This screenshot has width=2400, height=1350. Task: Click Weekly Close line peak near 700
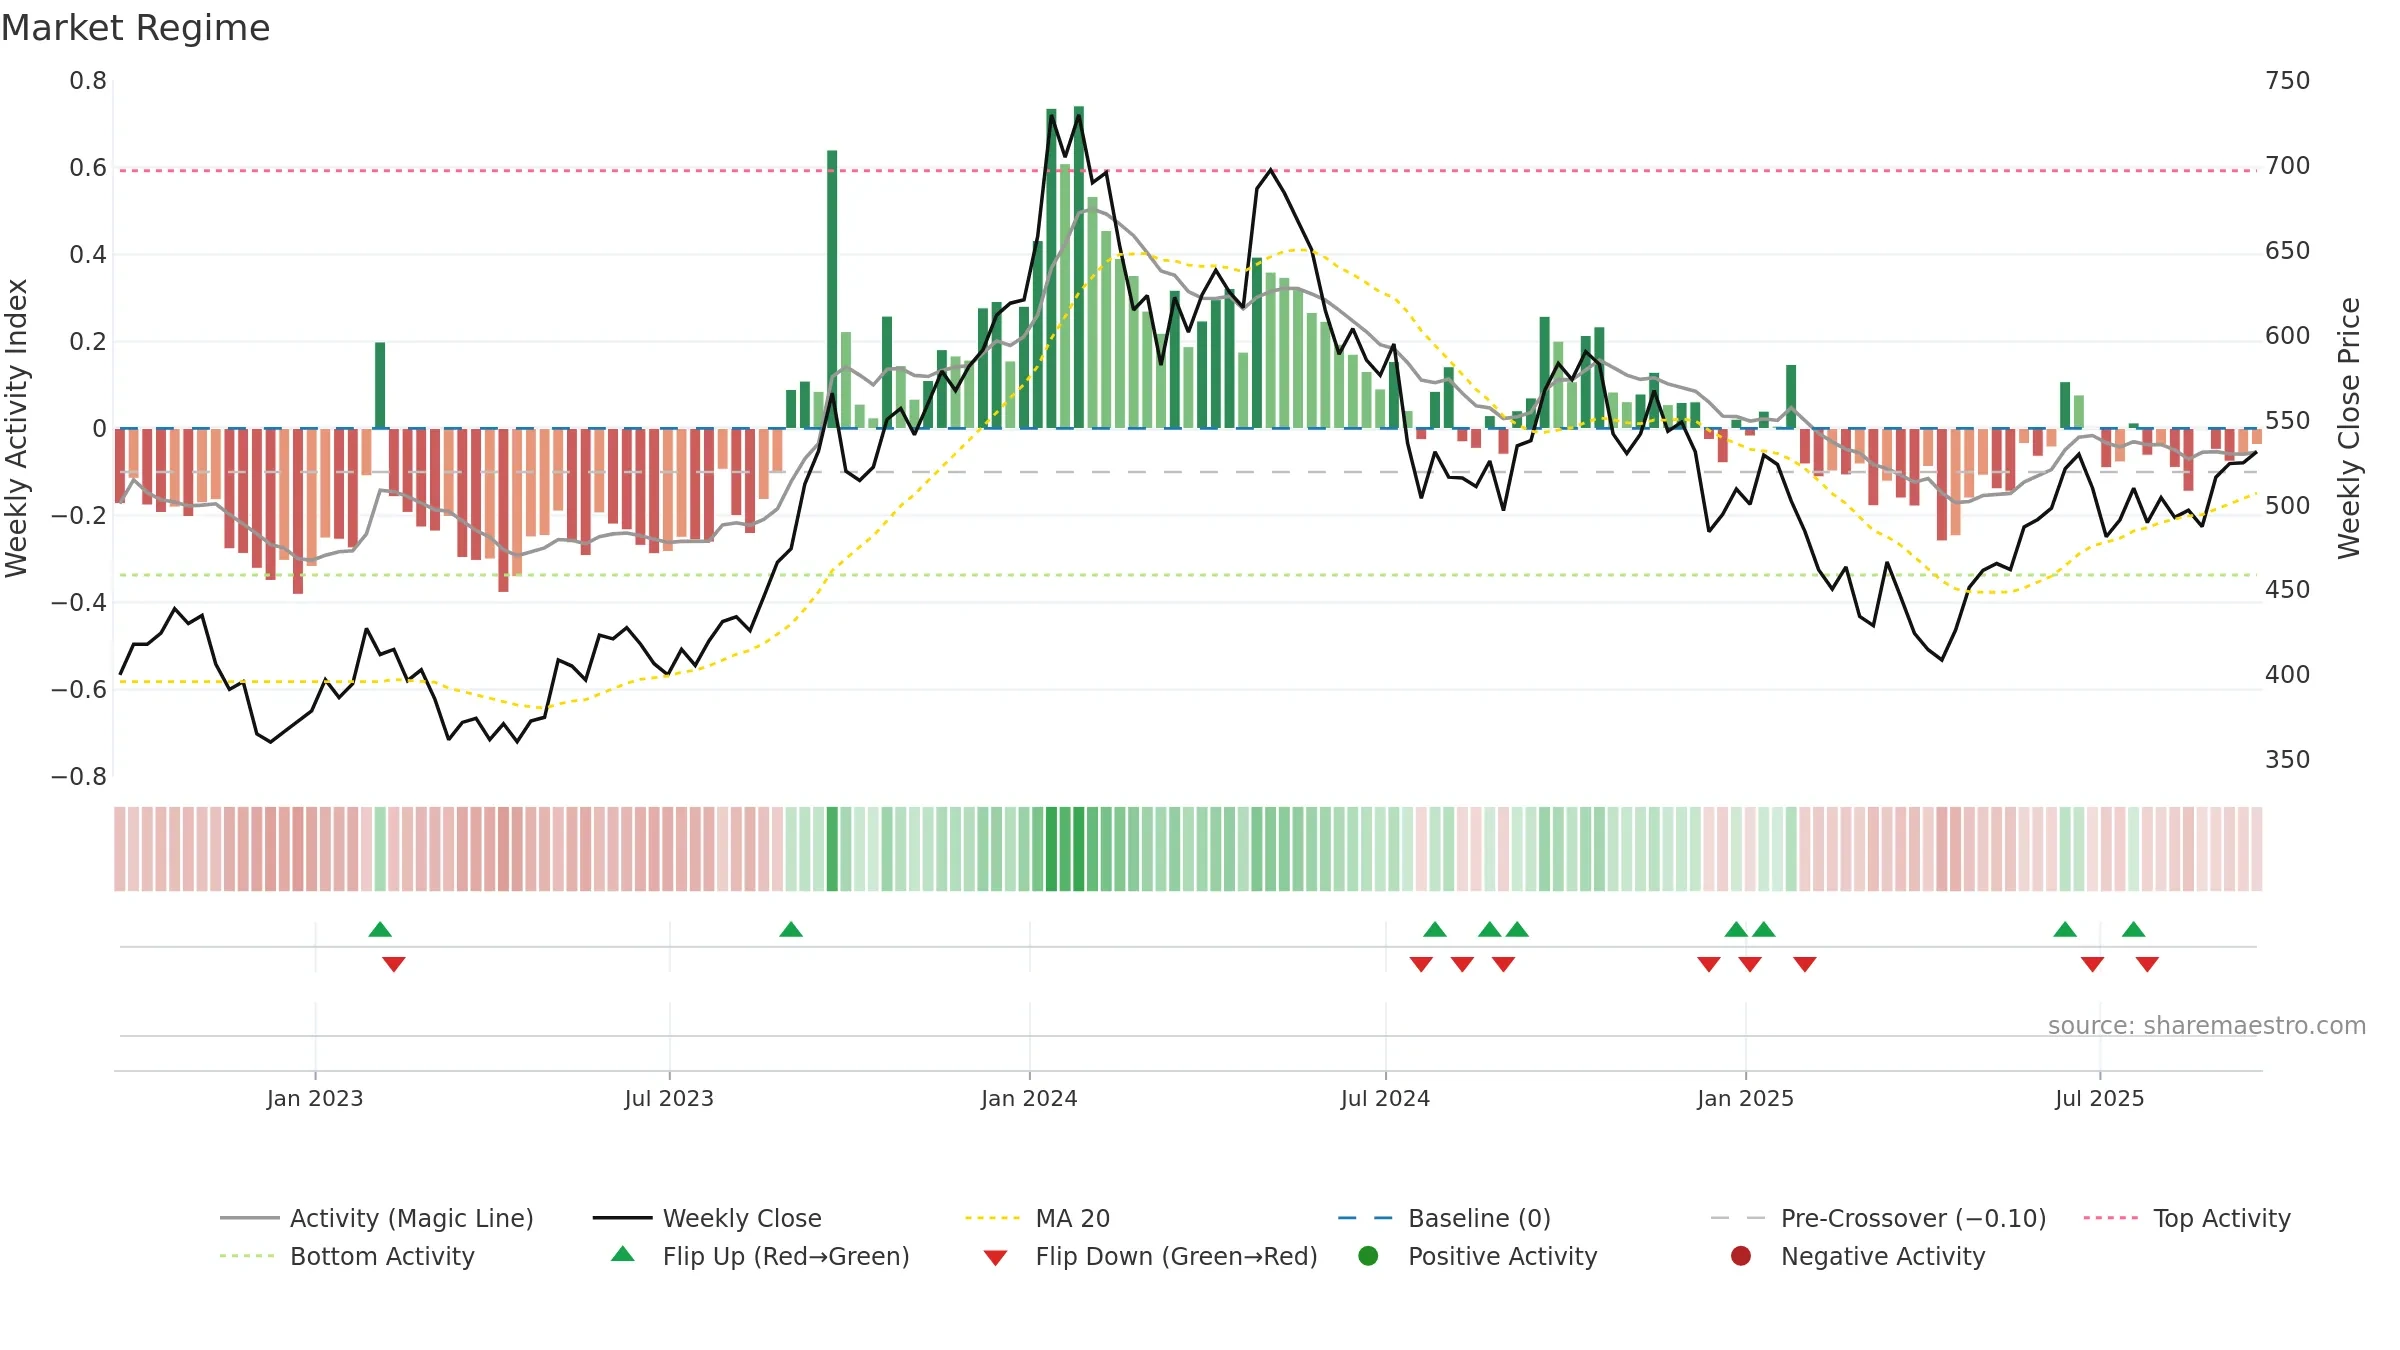[x=1270, y=170]
